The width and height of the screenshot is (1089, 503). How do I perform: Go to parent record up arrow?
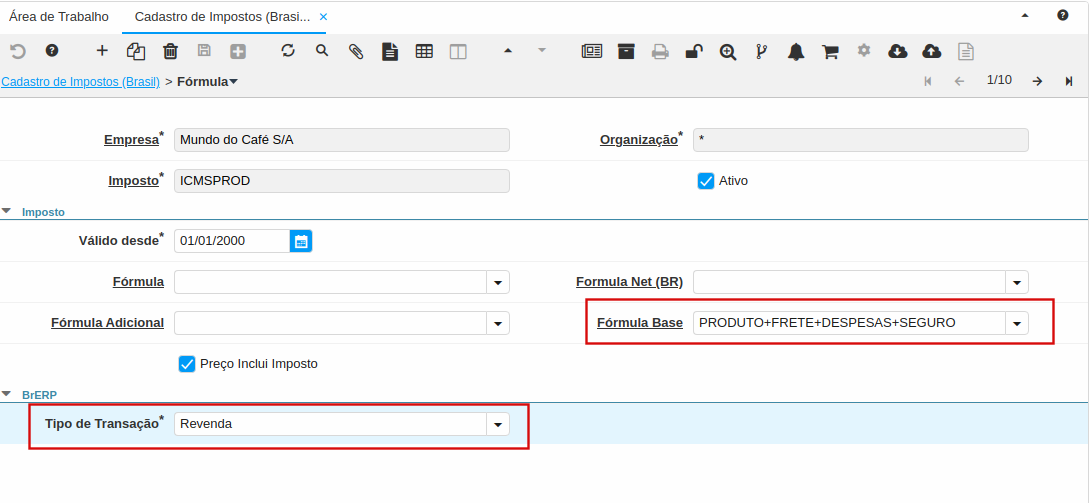[x=508, y=51]
